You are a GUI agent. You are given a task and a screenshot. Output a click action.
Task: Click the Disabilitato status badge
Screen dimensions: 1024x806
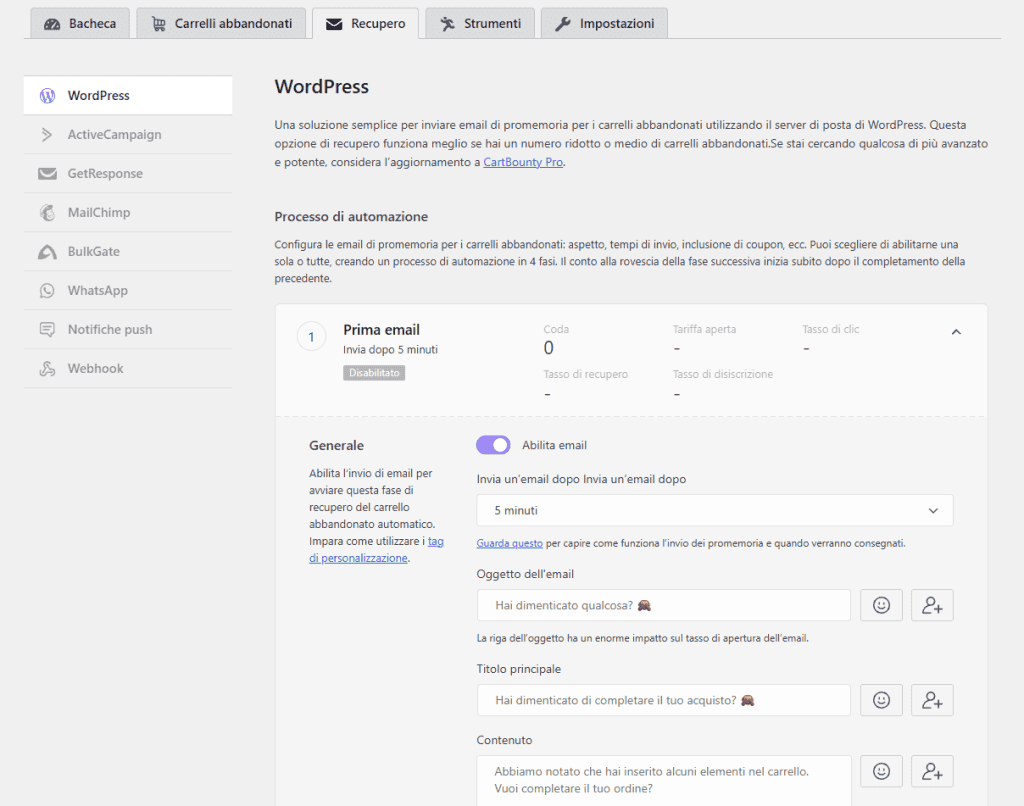(x=374, y=373)
